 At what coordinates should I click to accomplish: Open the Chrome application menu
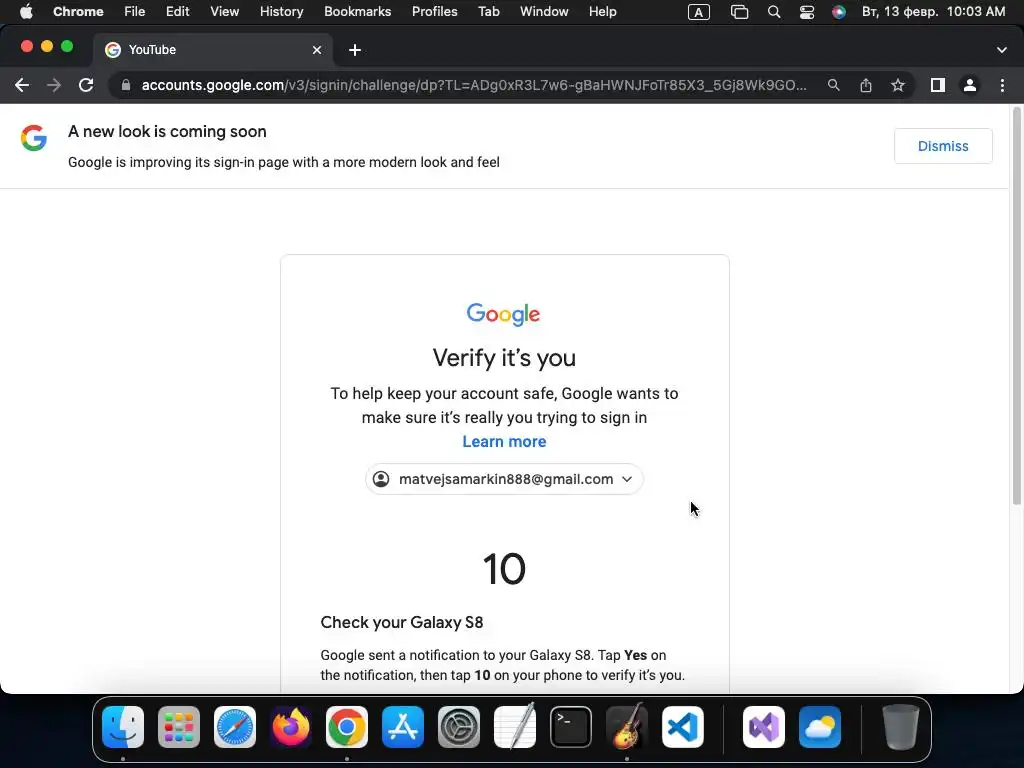click(78, 12)
